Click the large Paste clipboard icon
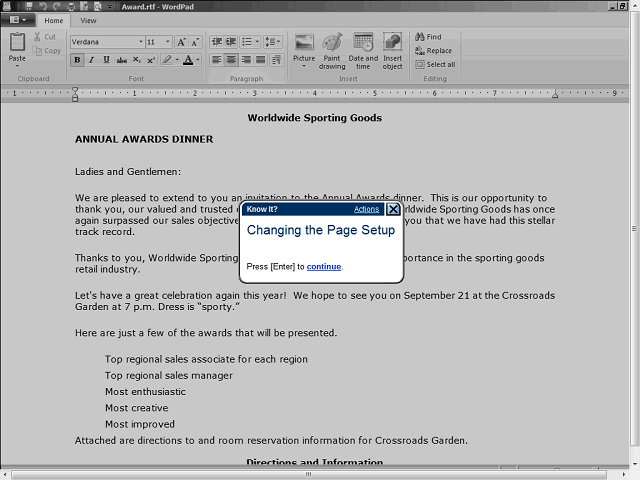 [17, 42]
